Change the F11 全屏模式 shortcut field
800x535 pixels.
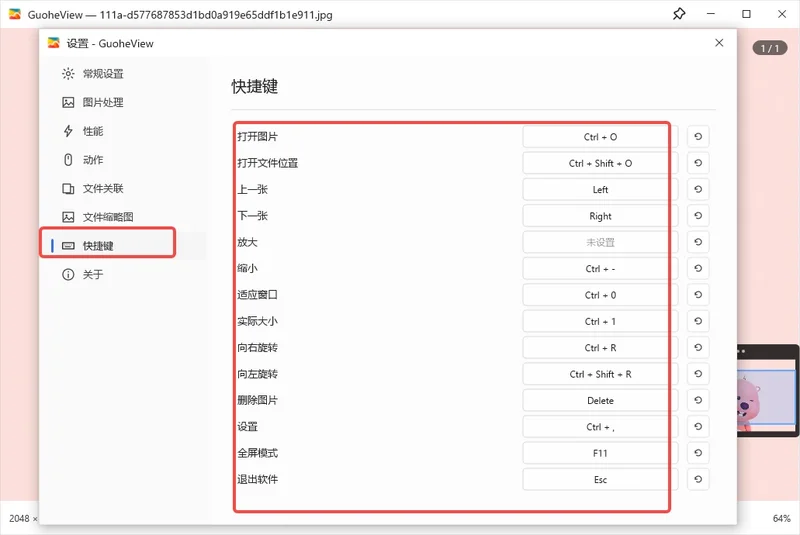(x=600, y=453)
